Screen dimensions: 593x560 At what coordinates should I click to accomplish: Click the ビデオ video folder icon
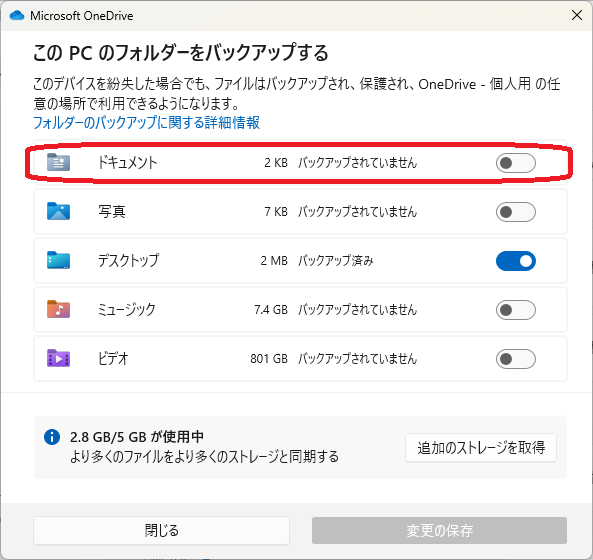pyautogui.click(x=58, y=358)
